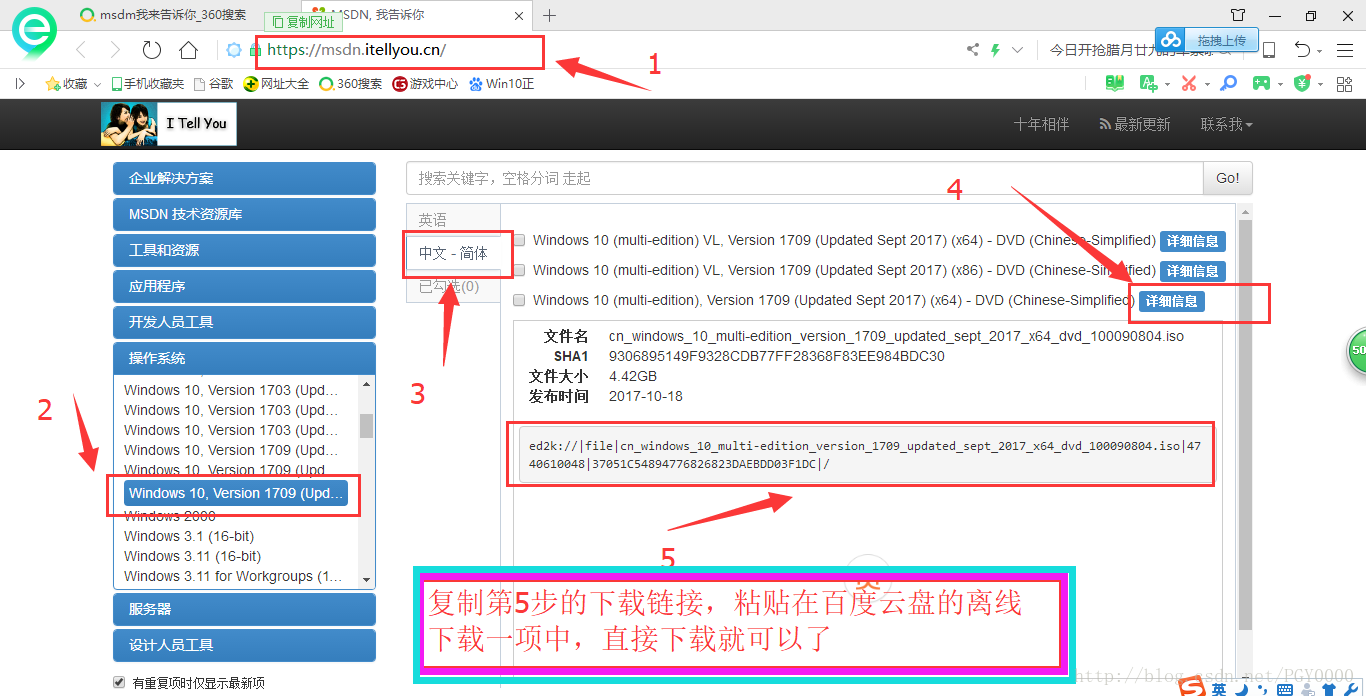Open a new tab with plus button

(x=549, y=15)
